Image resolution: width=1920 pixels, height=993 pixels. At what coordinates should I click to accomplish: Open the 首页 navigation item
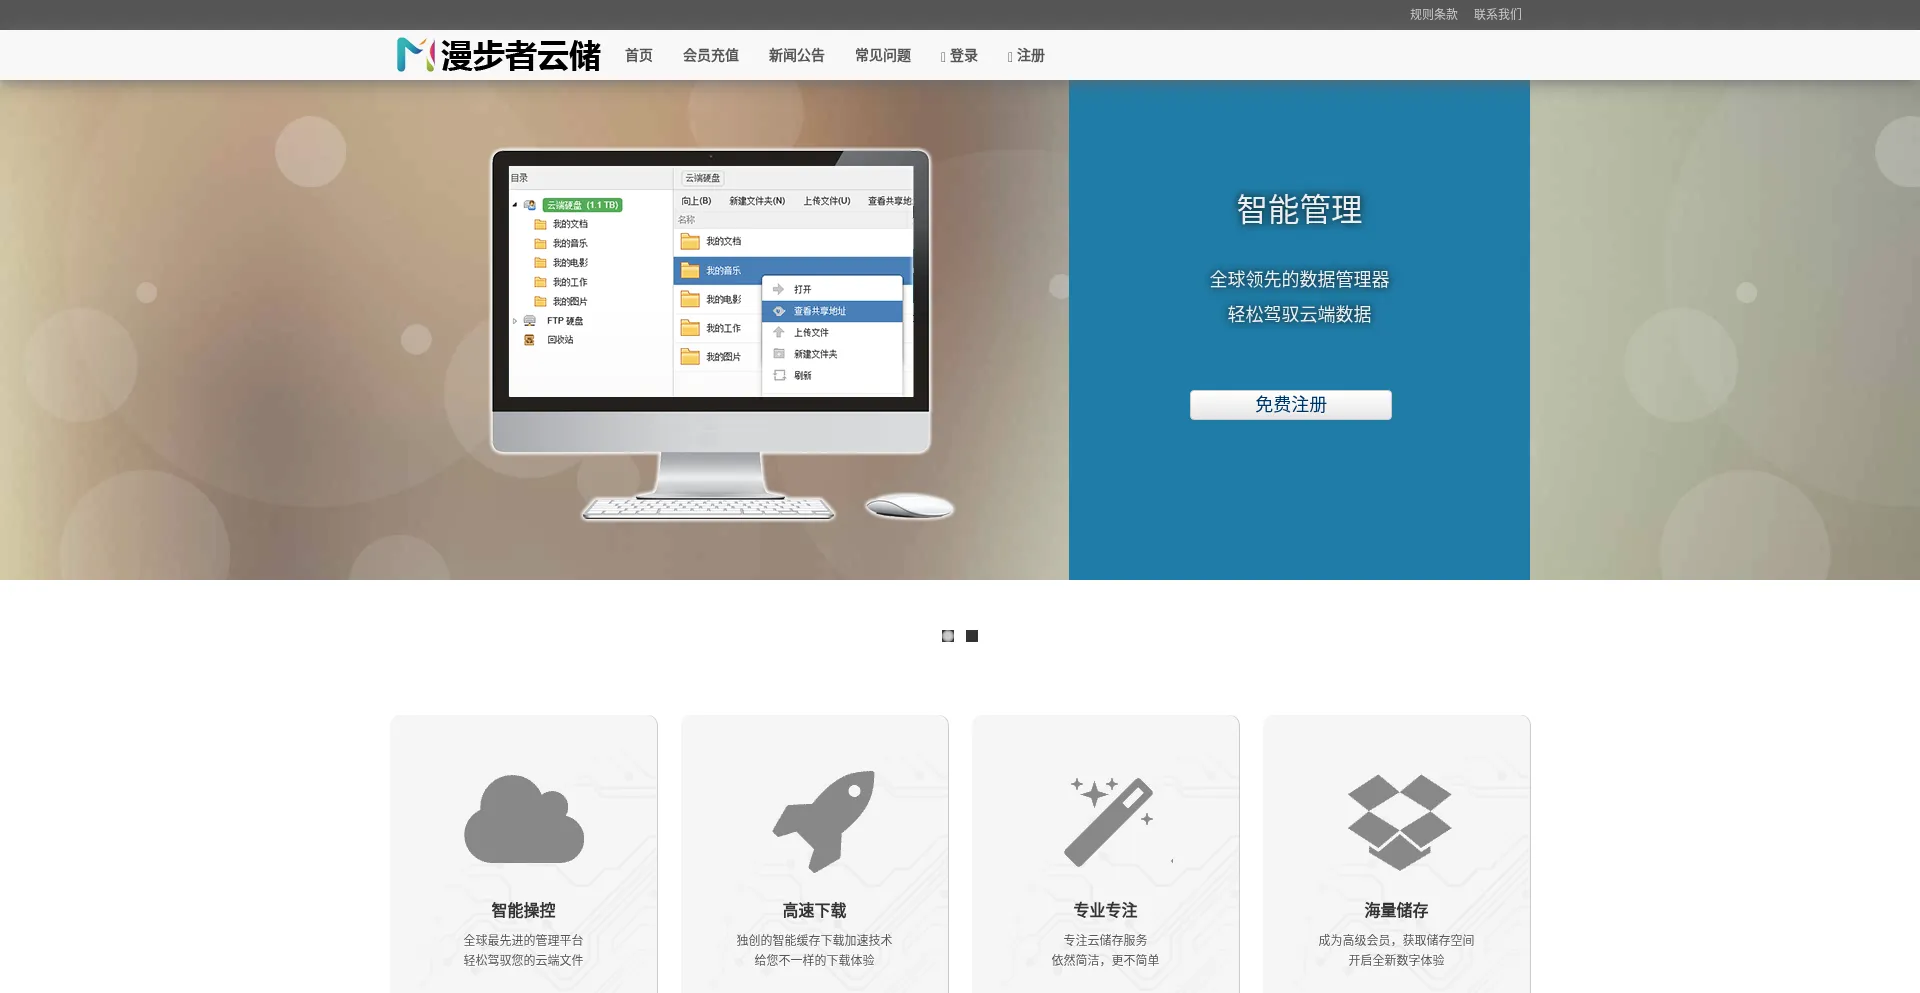click(639, 55)
